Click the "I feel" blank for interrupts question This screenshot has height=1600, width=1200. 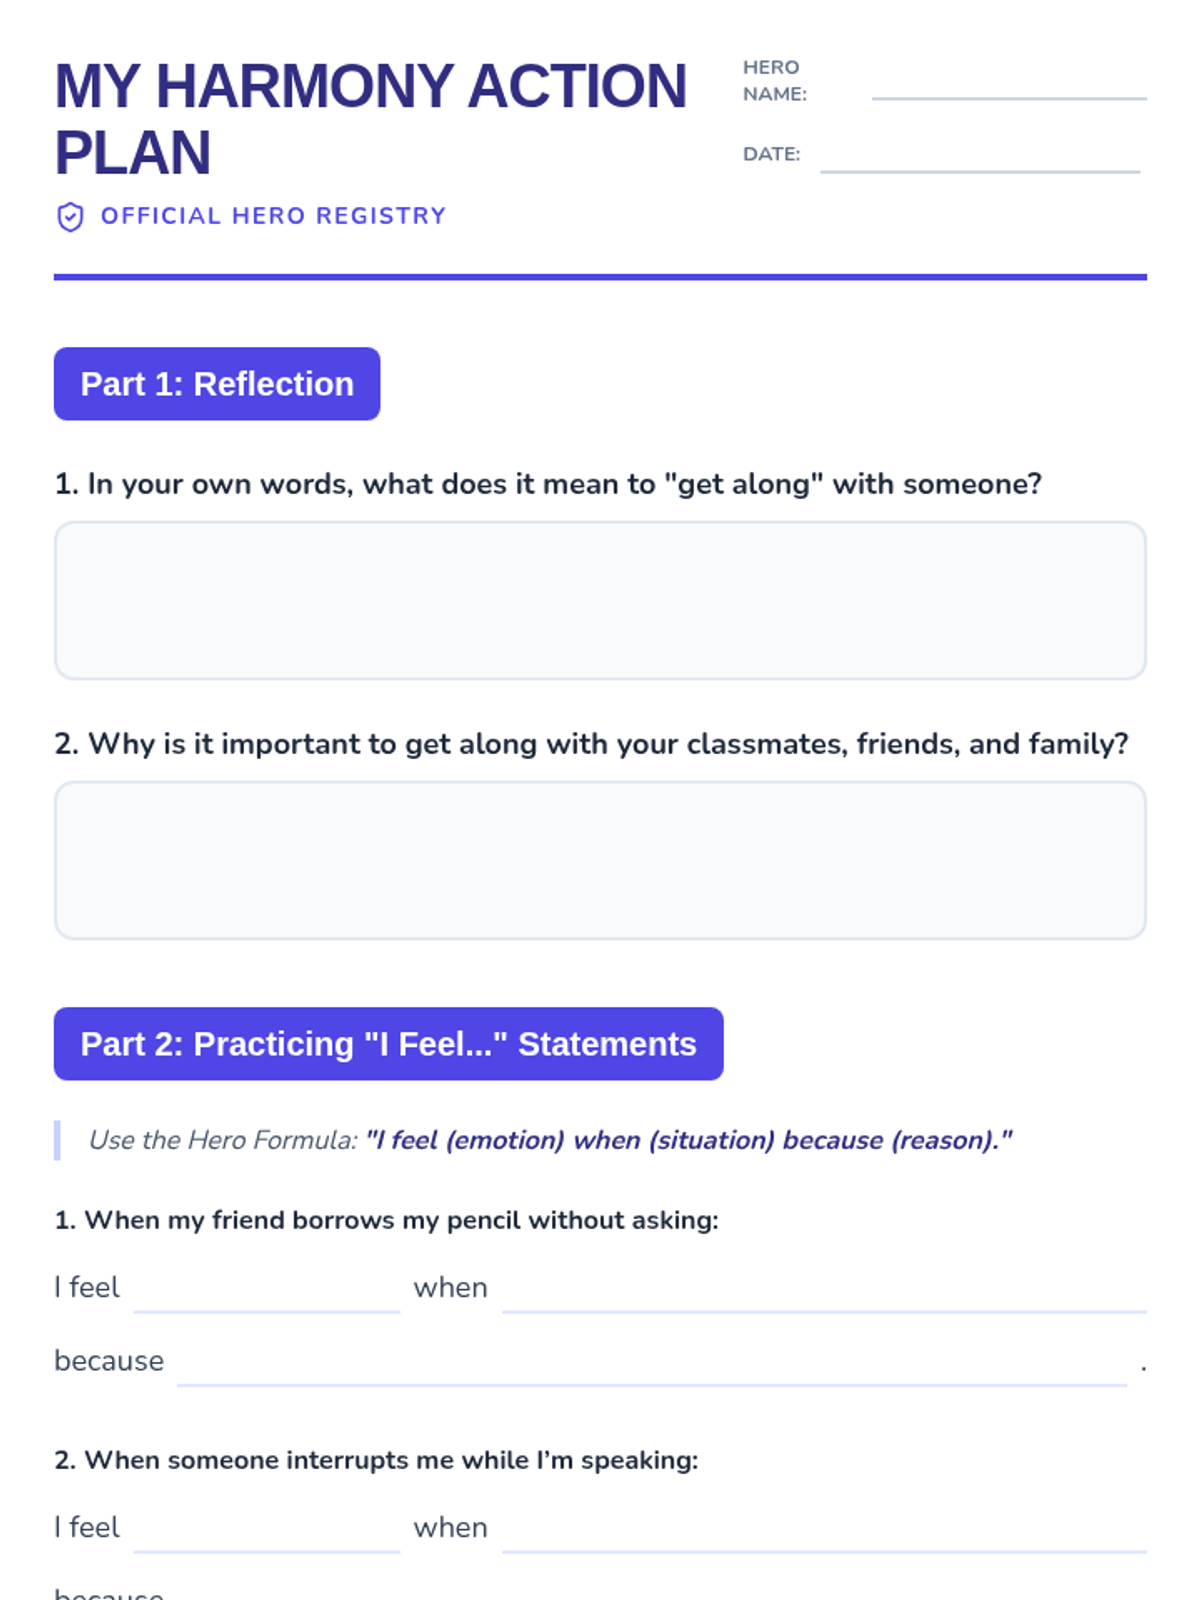267,1530
